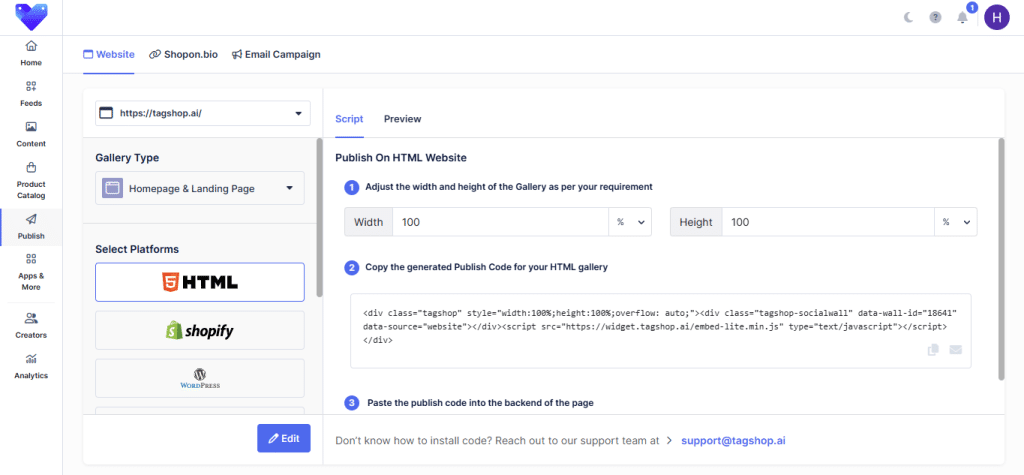Click the Height input field
1024x475 pixels.
point(827,222)
